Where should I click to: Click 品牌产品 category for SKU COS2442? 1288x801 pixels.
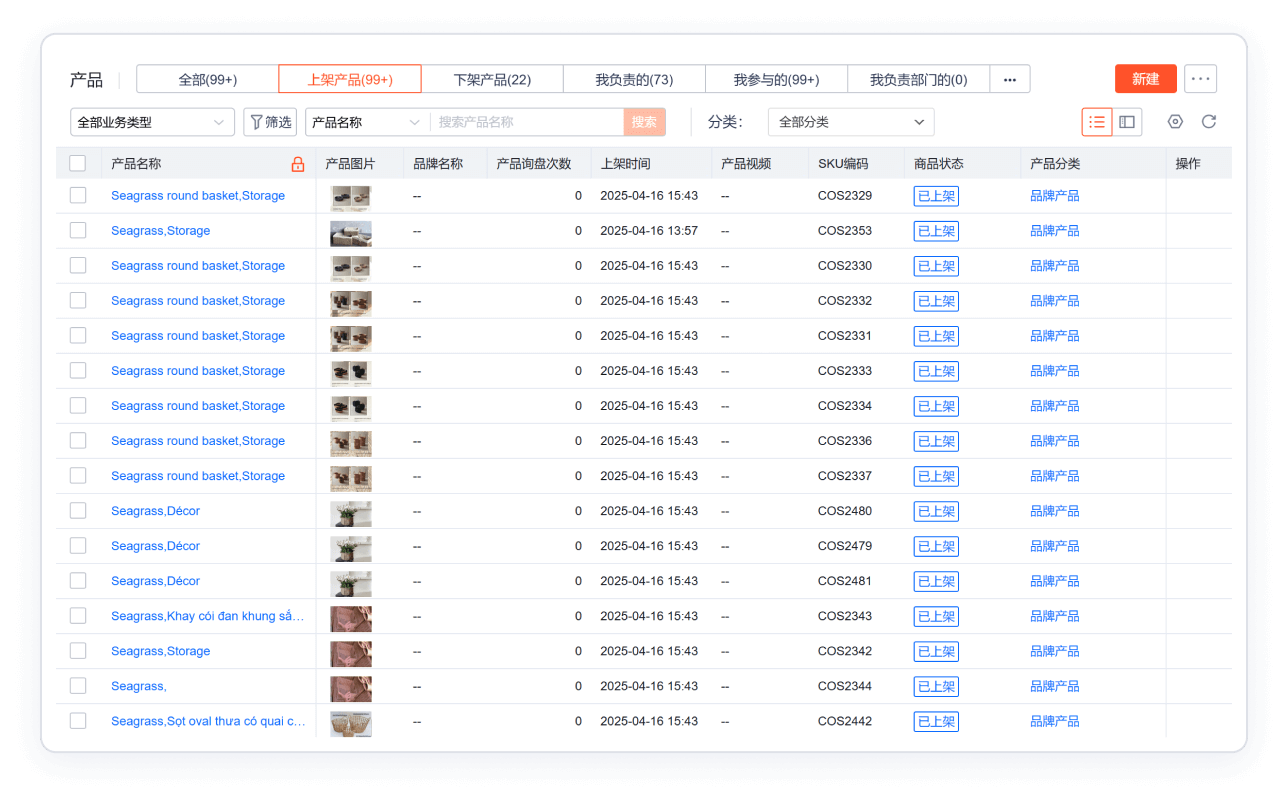(x=1055, y=721)
